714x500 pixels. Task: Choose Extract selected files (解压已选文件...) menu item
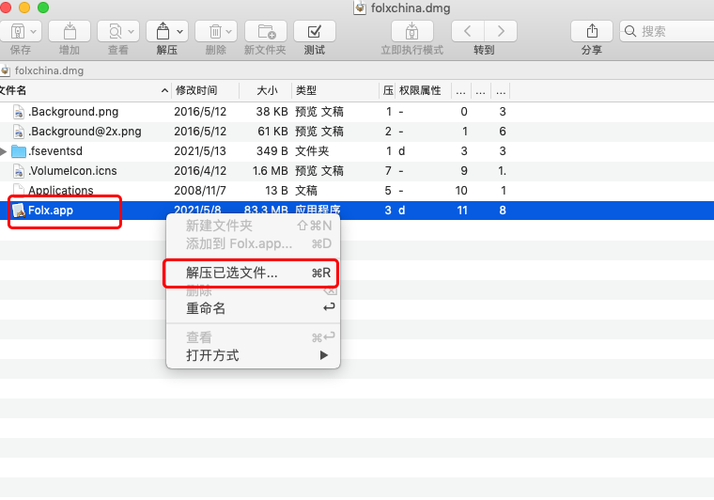[253, 273]
